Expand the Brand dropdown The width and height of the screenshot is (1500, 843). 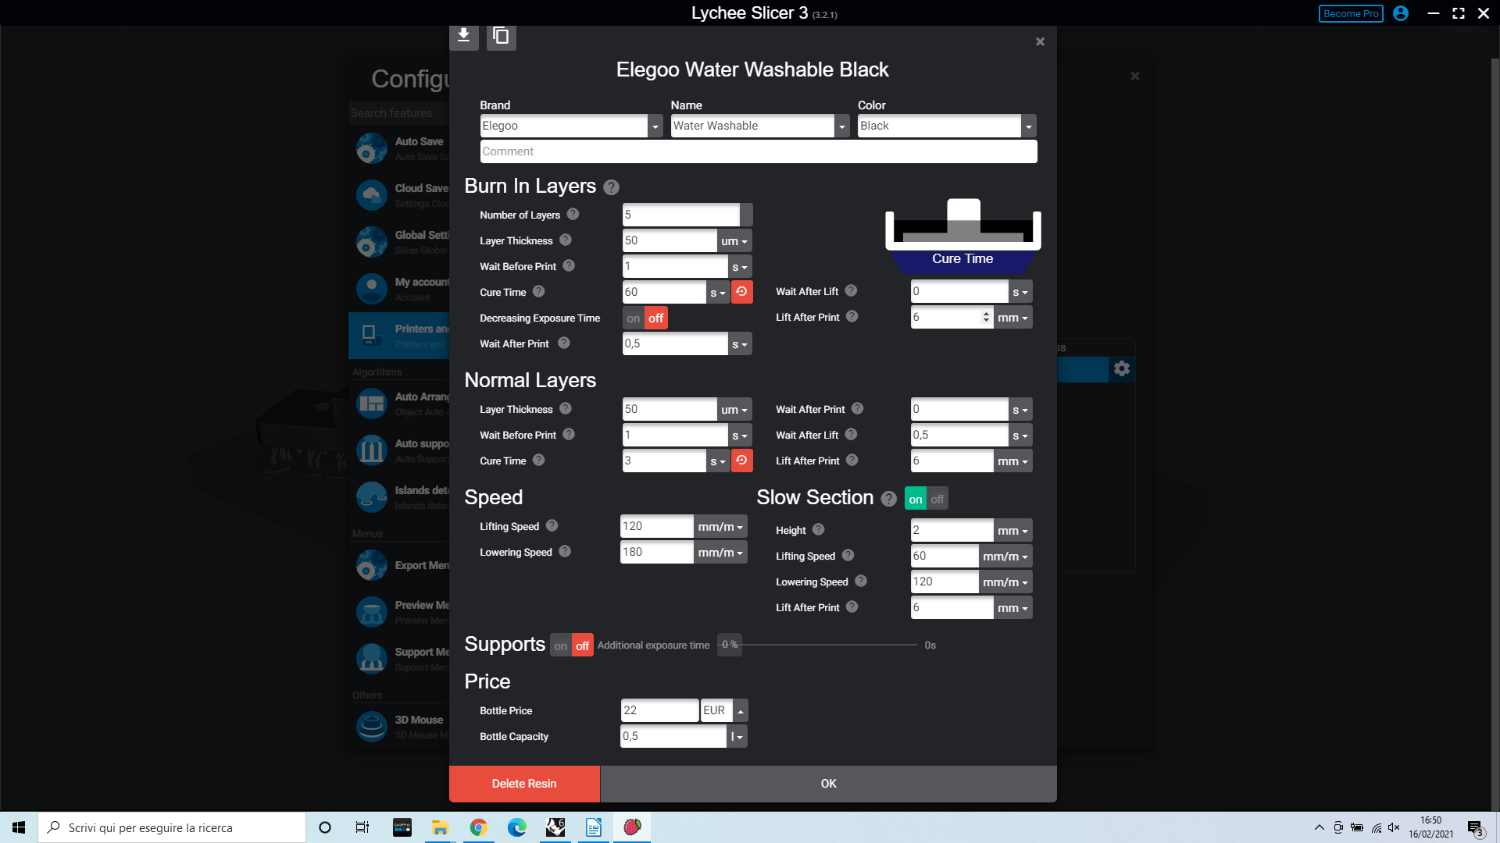655,126
